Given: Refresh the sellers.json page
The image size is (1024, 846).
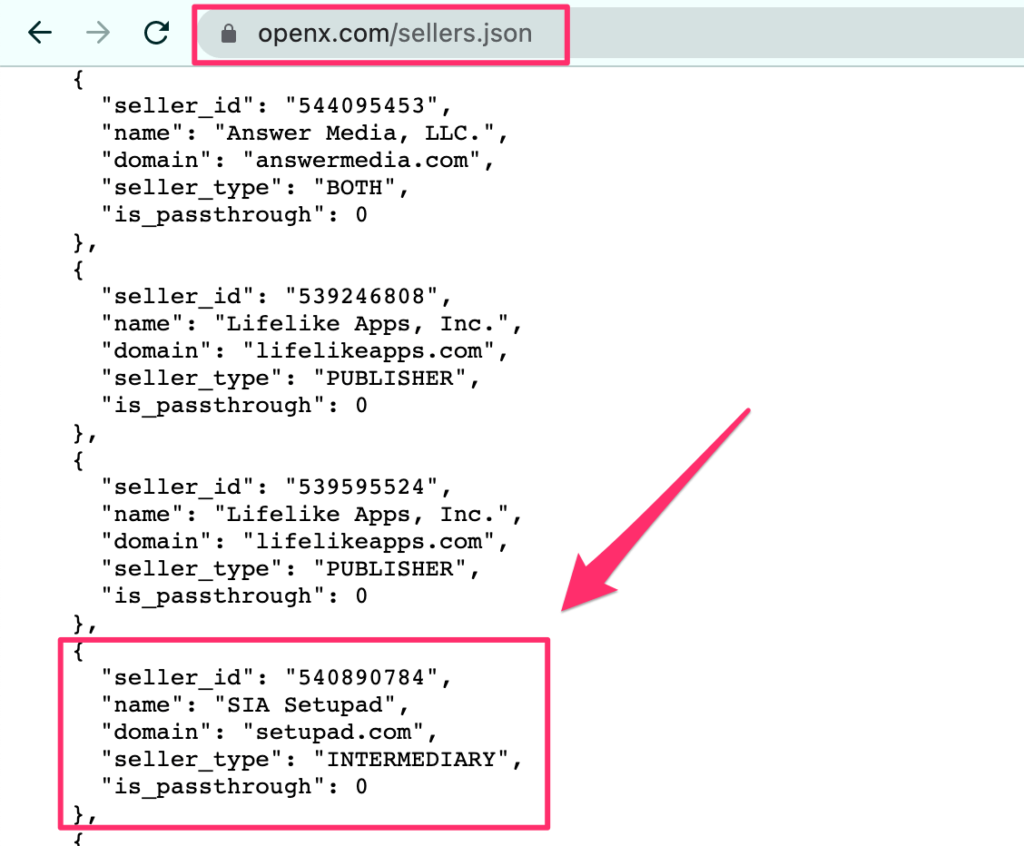Looking at the screenshot, I should coord(156,33).
